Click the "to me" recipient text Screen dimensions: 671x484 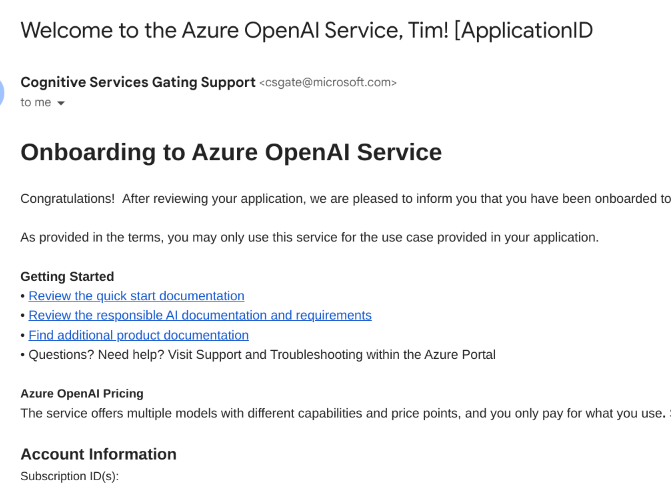click(x=36, y=102)
